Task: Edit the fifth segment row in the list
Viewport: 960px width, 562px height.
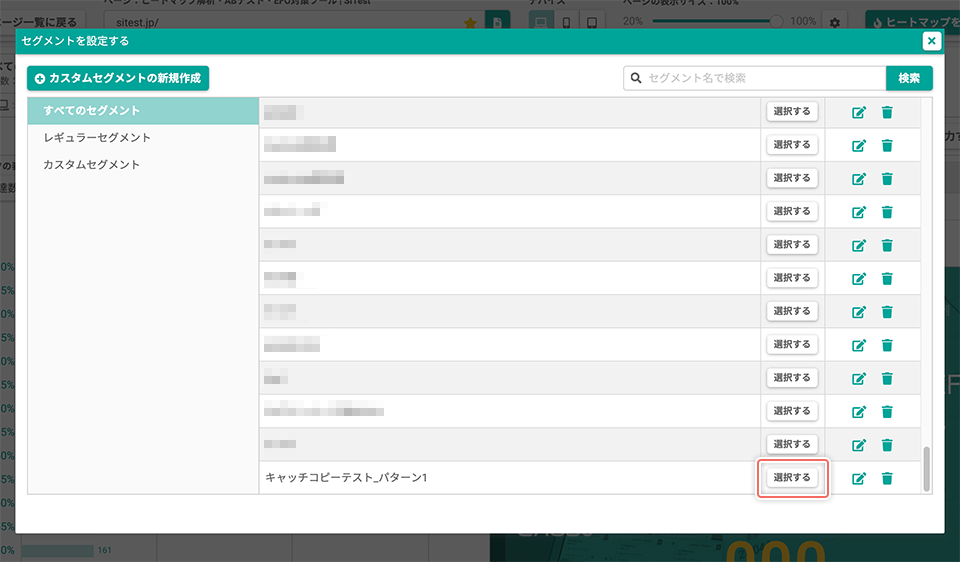Action: tap(859, 245)
